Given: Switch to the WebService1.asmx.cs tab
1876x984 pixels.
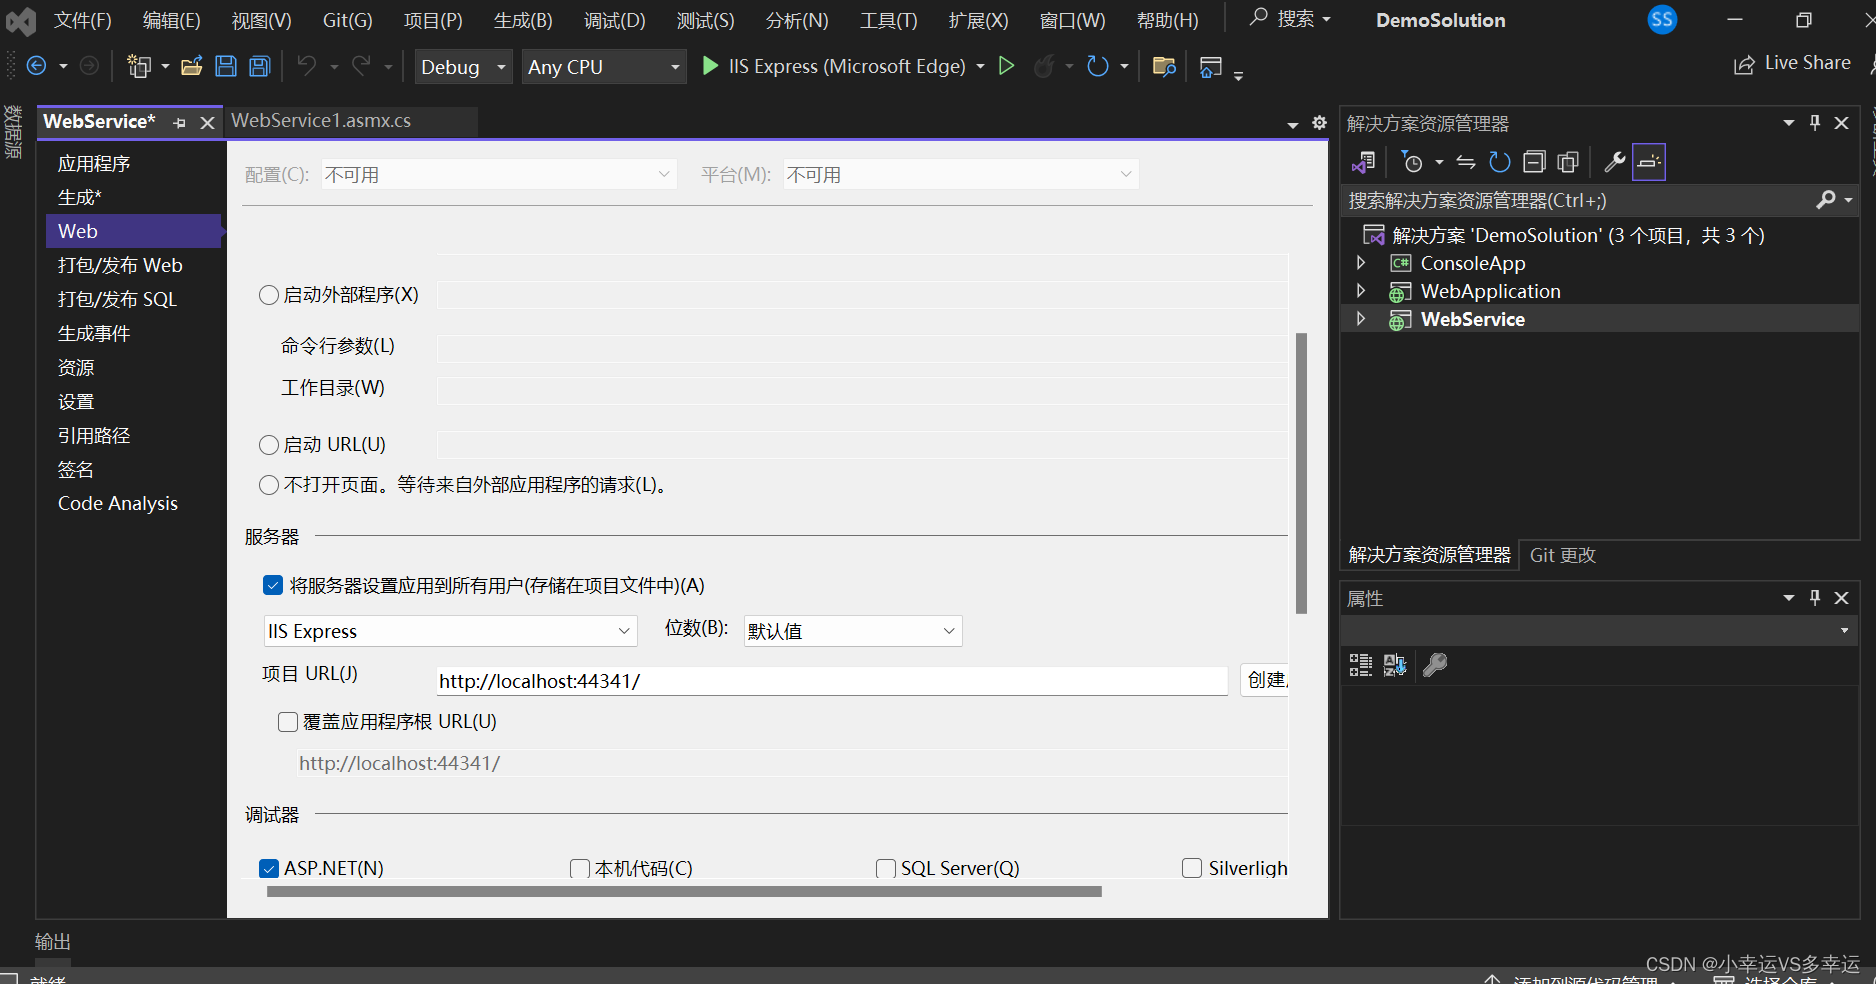Looking at the screenshot, I should pos(321,121).
